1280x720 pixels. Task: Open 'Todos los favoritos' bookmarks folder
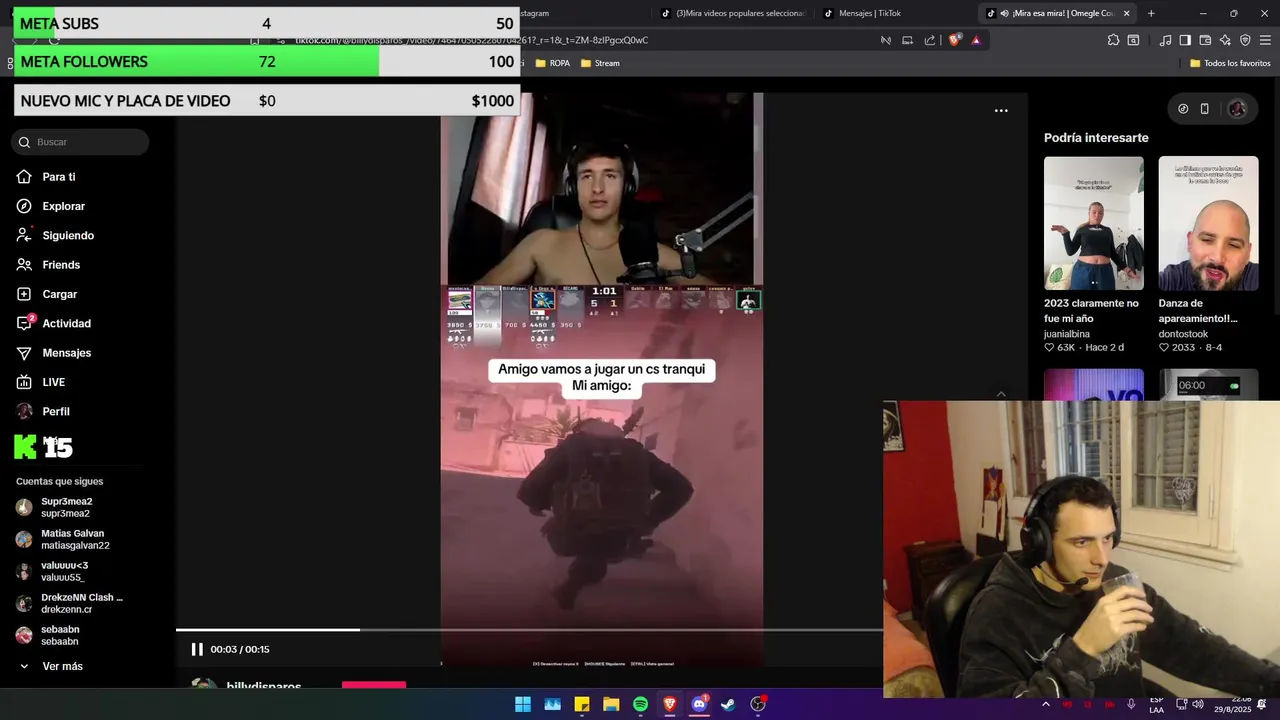click(x=1230, y=63)
